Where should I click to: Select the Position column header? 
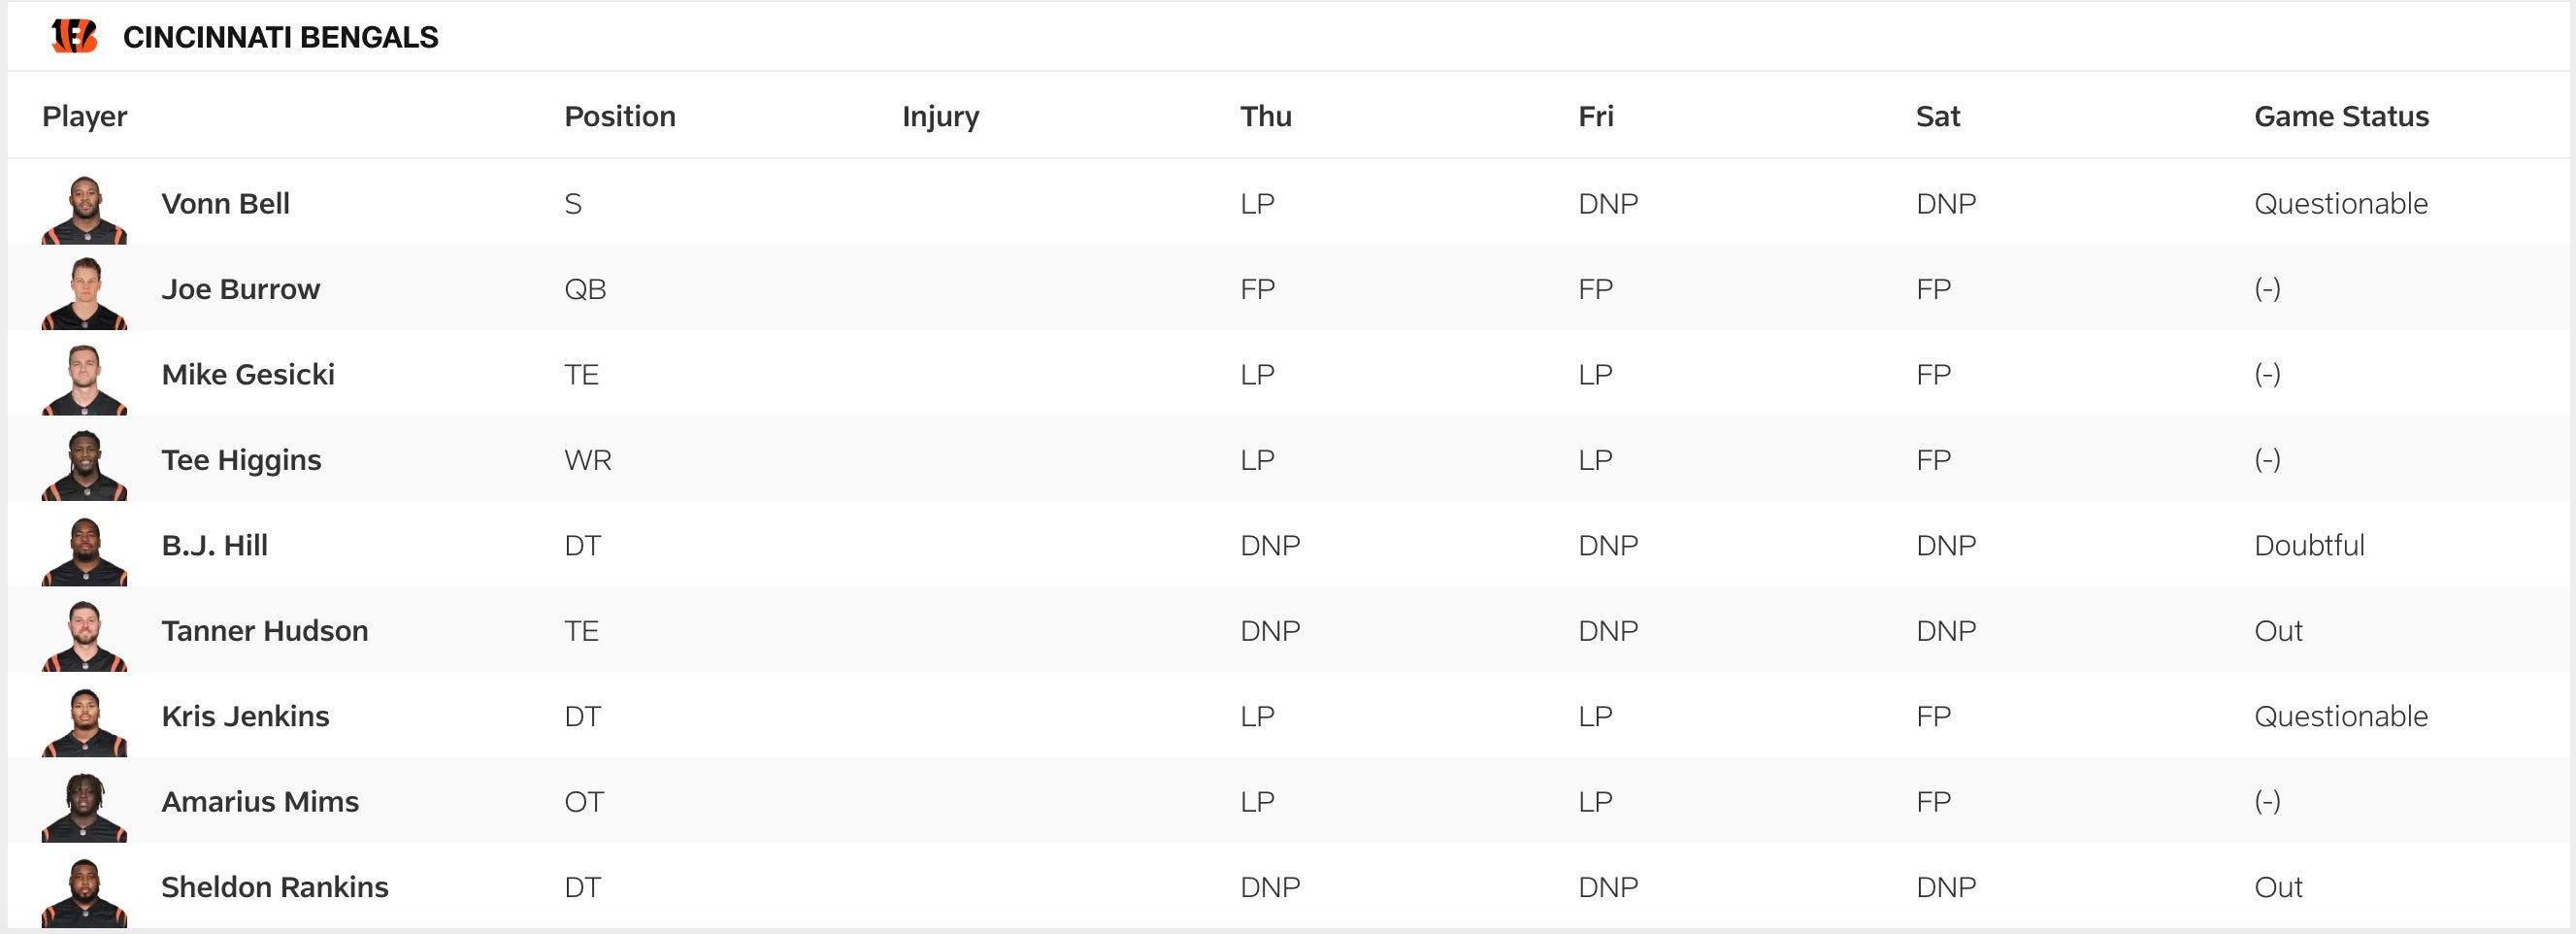pos(620,116)
